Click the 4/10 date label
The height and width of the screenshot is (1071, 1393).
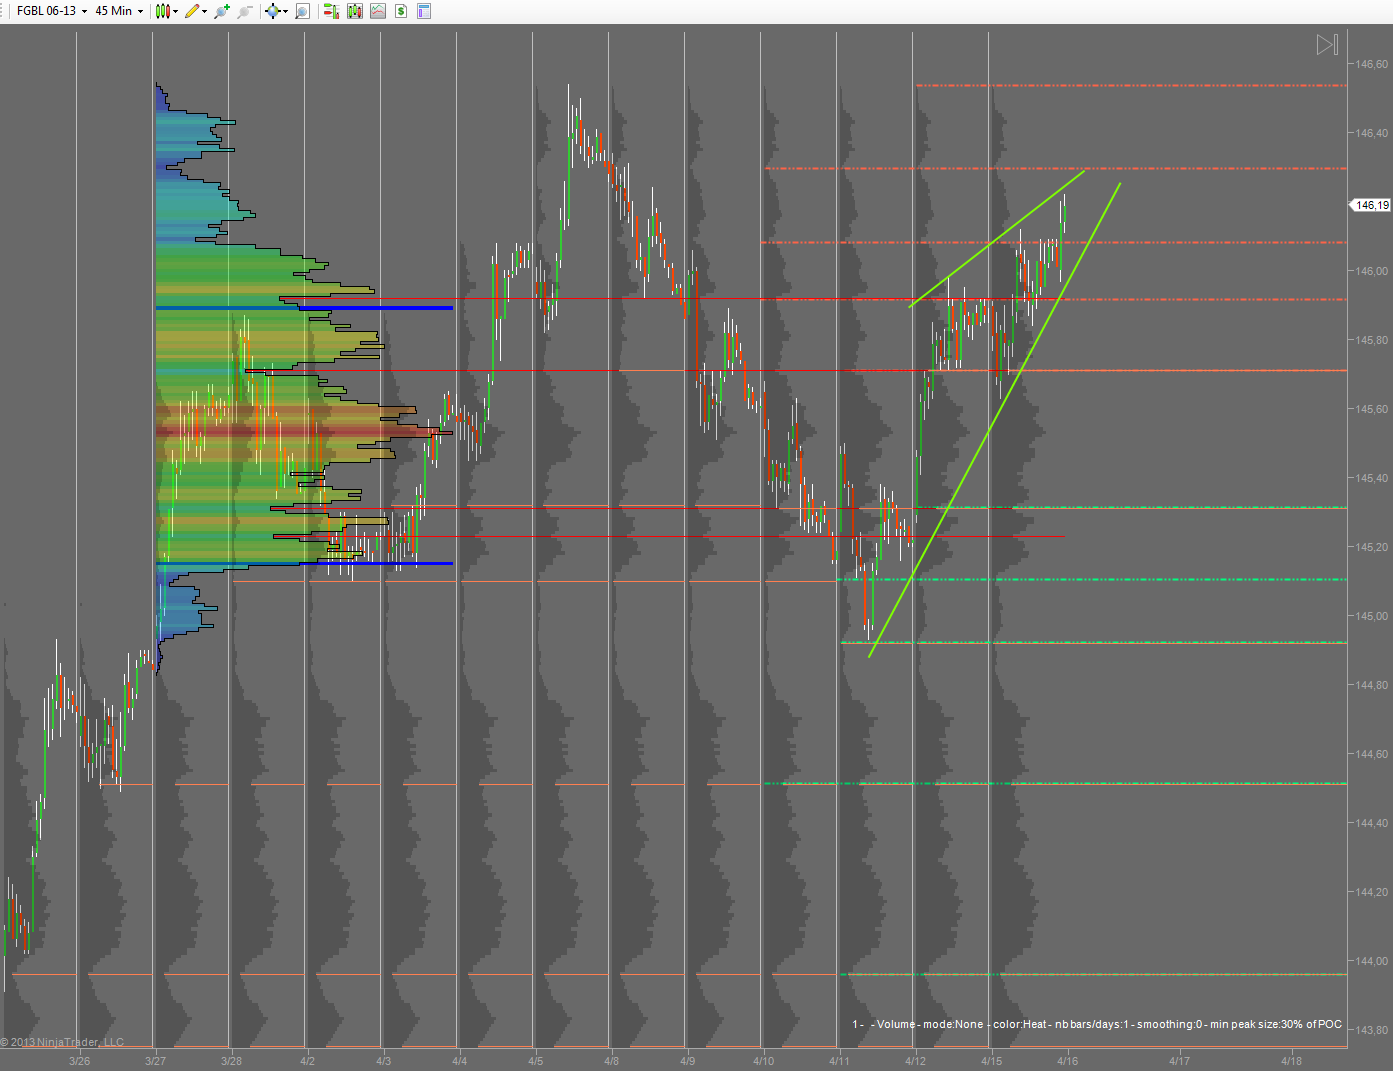pos(764,1061)
